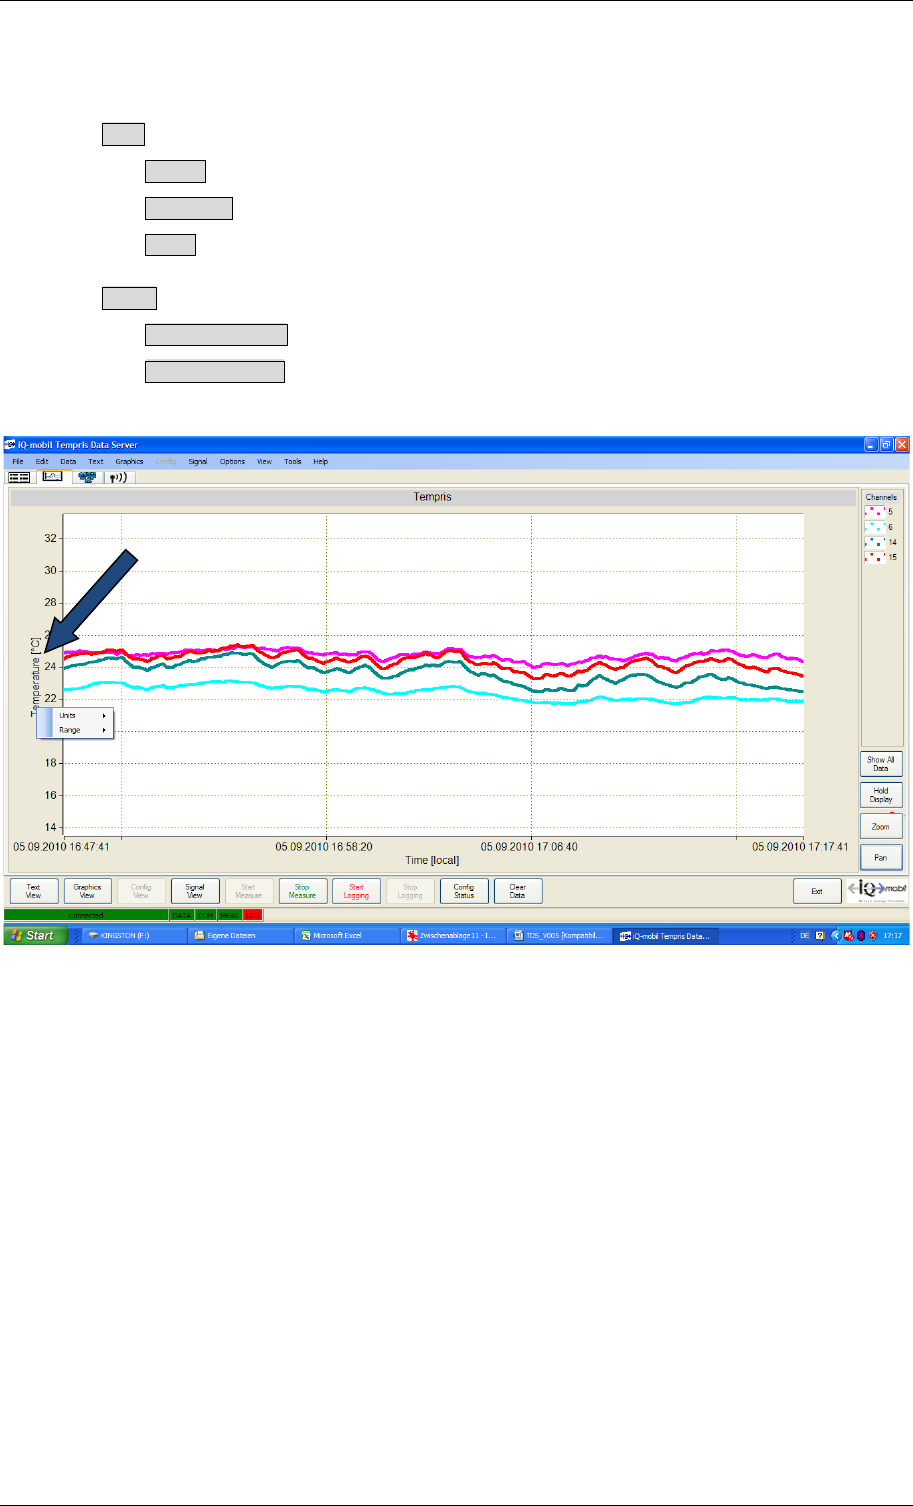Click the Time [local] axis label
The image size is (913, 1506).
click(432, 860)
